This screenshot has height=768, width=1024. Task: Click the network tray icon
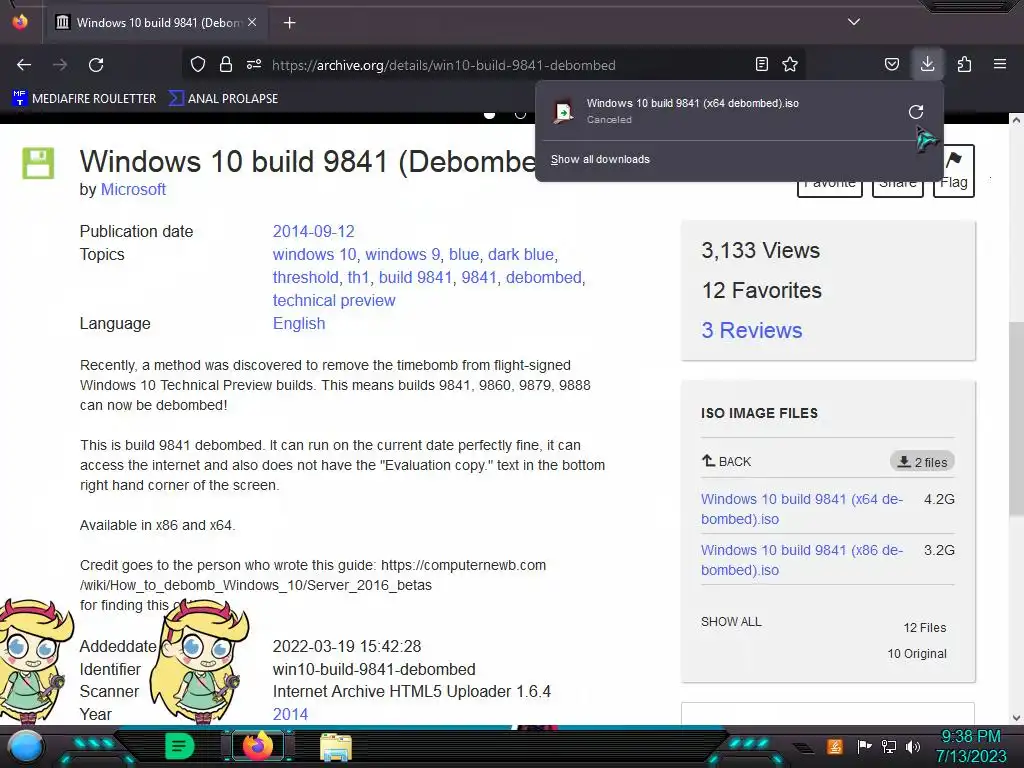(x=889, y=746)
